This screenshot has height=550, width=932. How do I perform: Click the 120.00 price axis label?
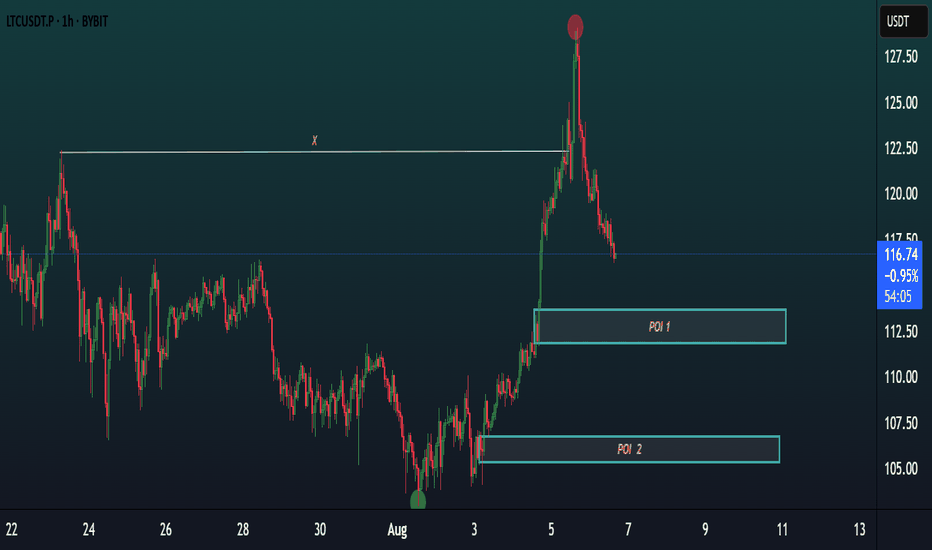click(x=900, y=194)
